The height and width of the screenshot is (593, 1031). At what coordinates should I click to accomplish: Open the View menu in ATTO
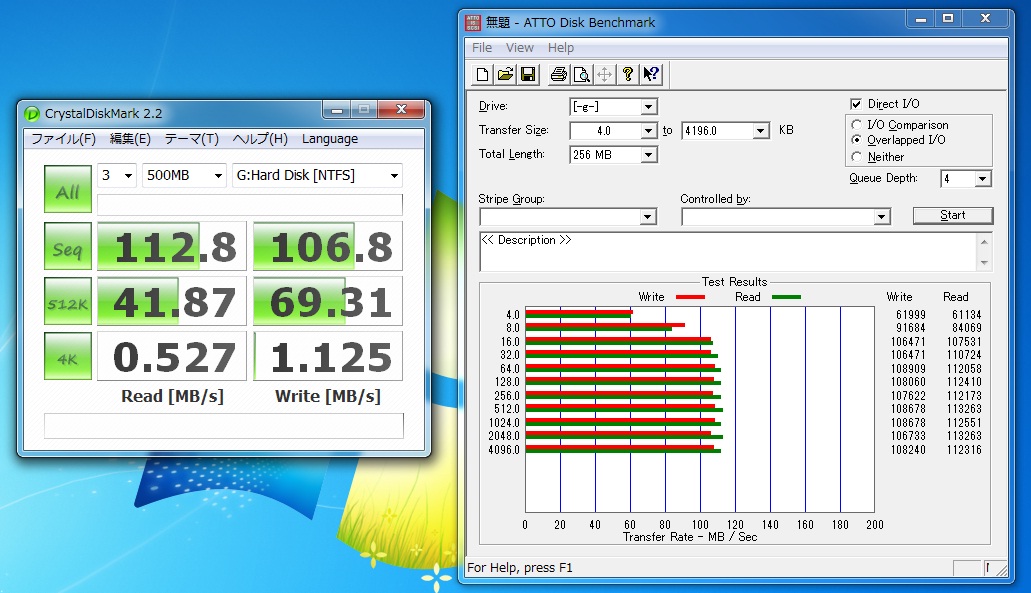519,47
